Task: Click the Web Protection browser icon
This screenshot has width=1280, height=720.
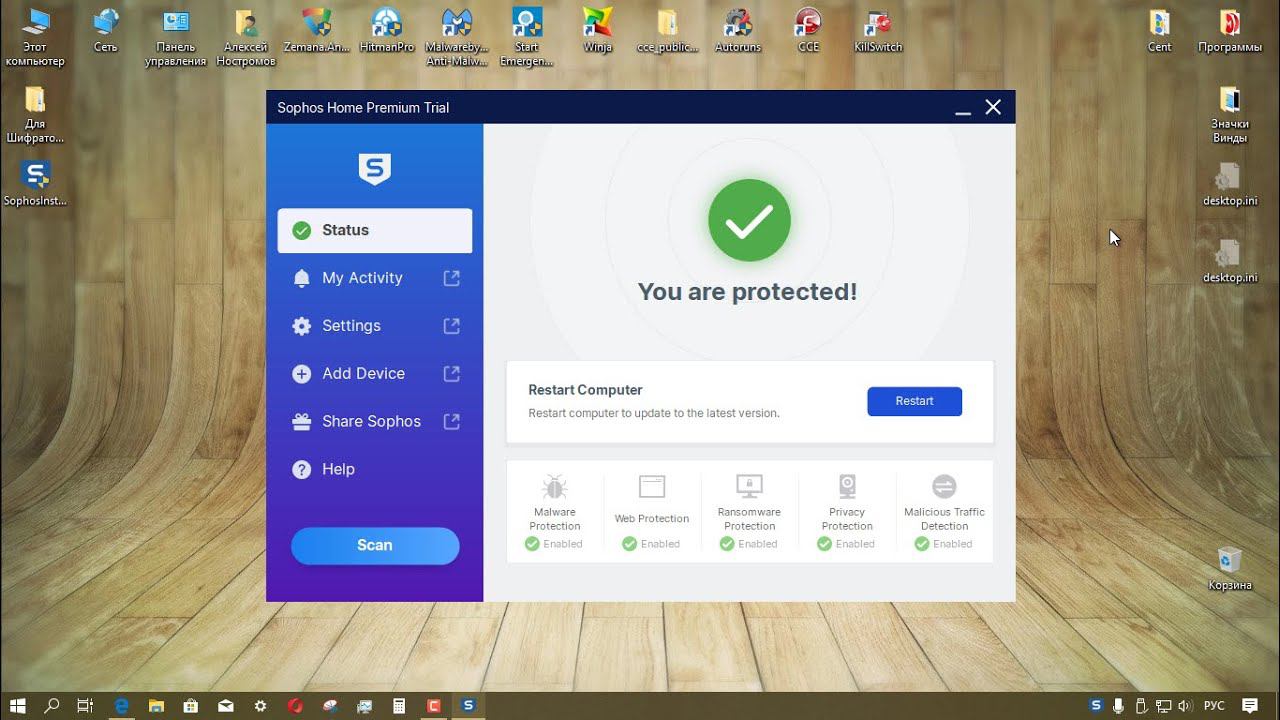Action: 652,487
